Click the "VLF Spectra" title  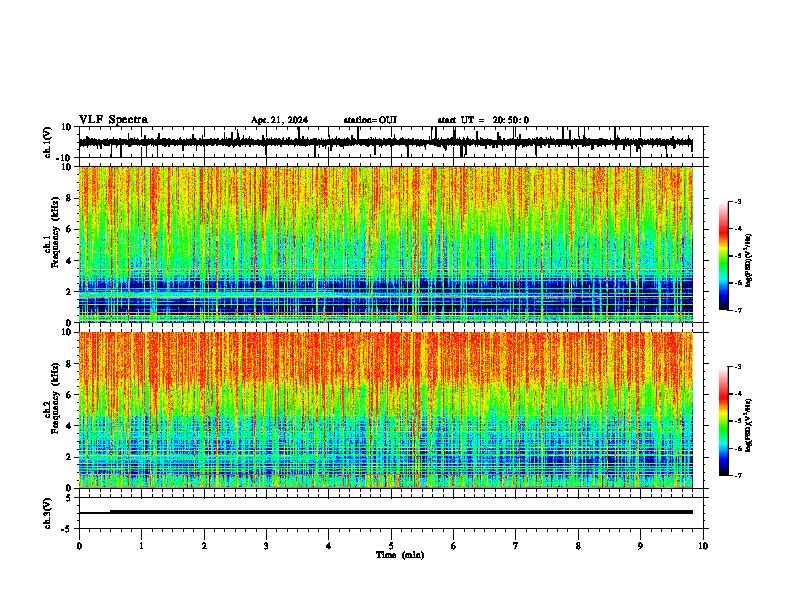[113, 120]
